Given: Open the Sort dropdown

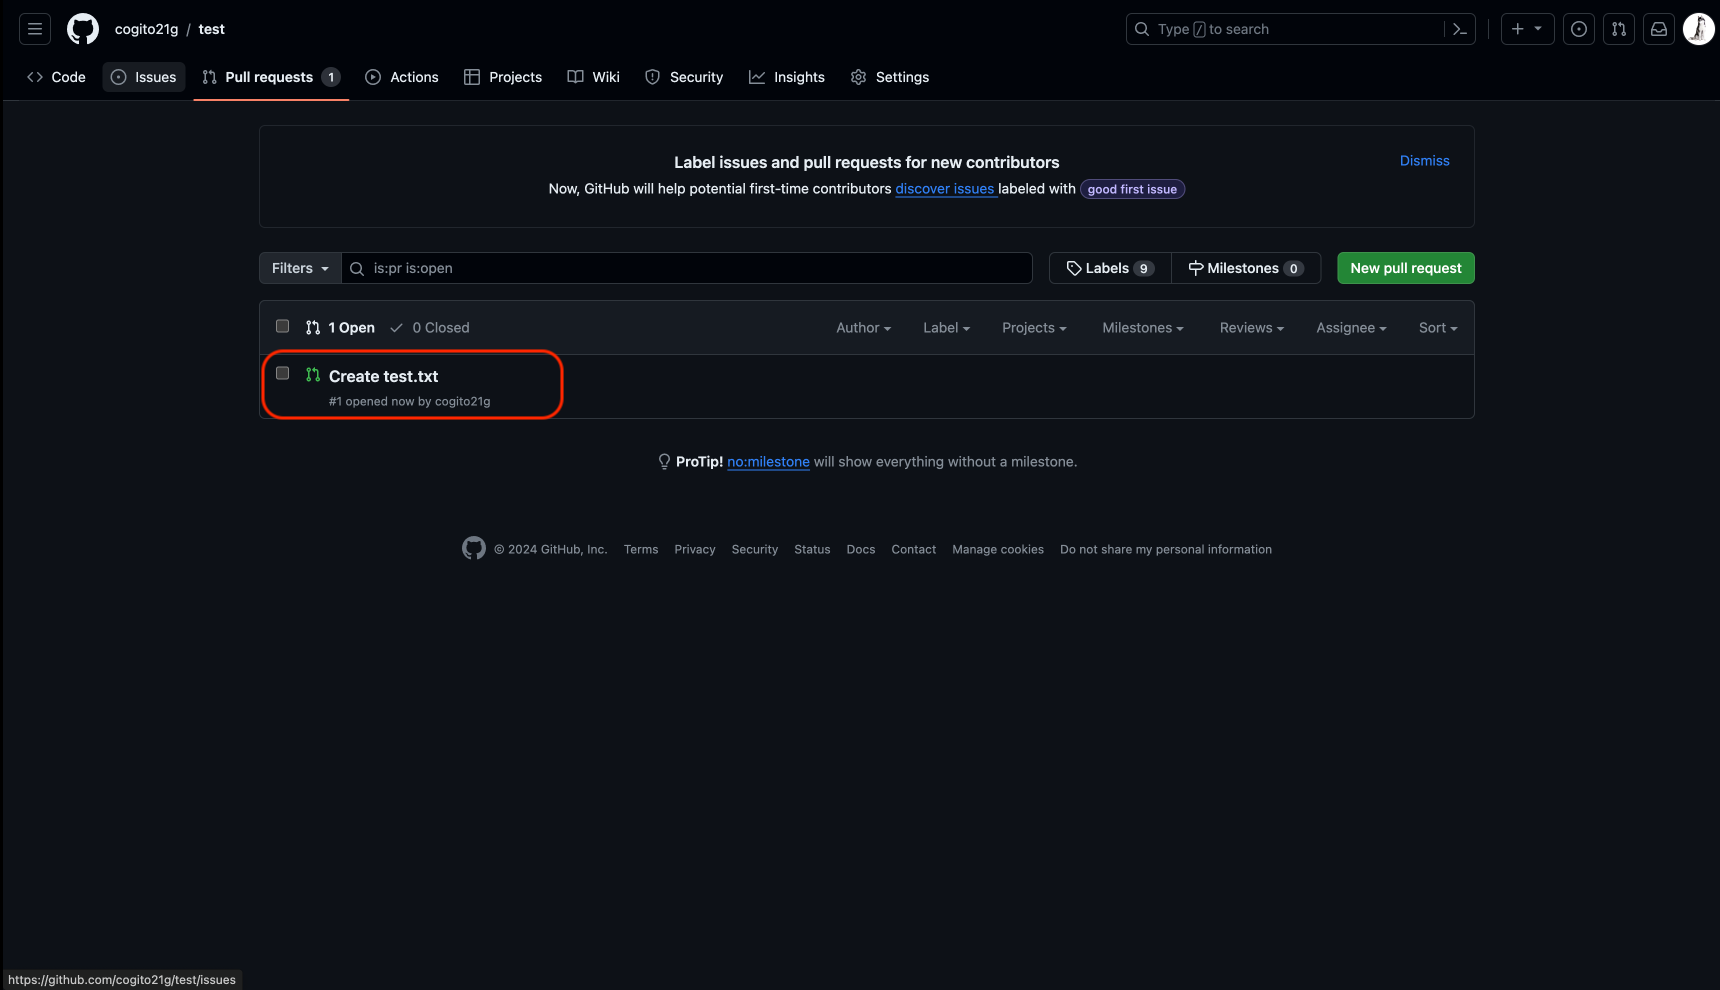Looking at the screenshot, I should pos(1438,328).
